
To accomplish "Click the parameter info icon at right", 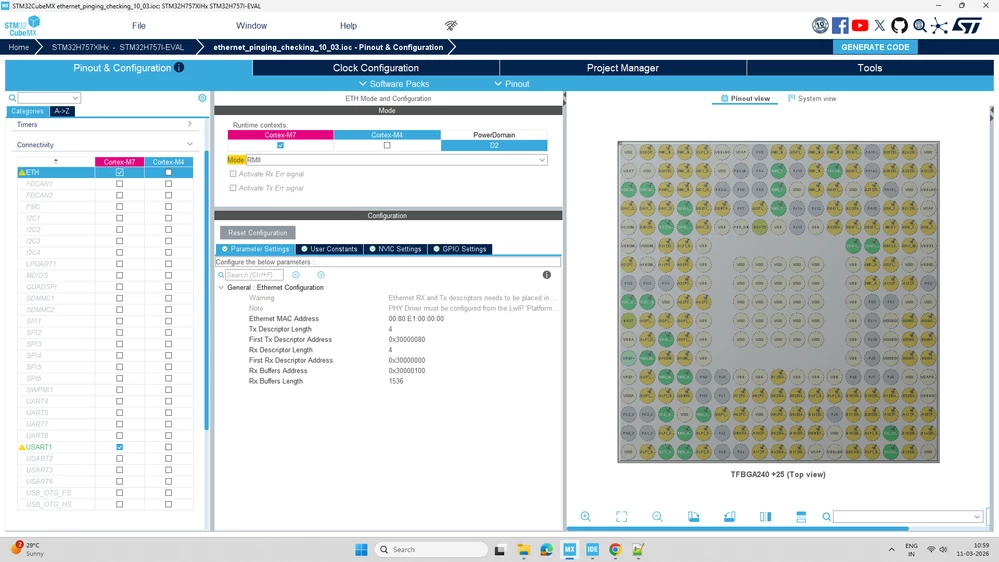I will (547, 275).
